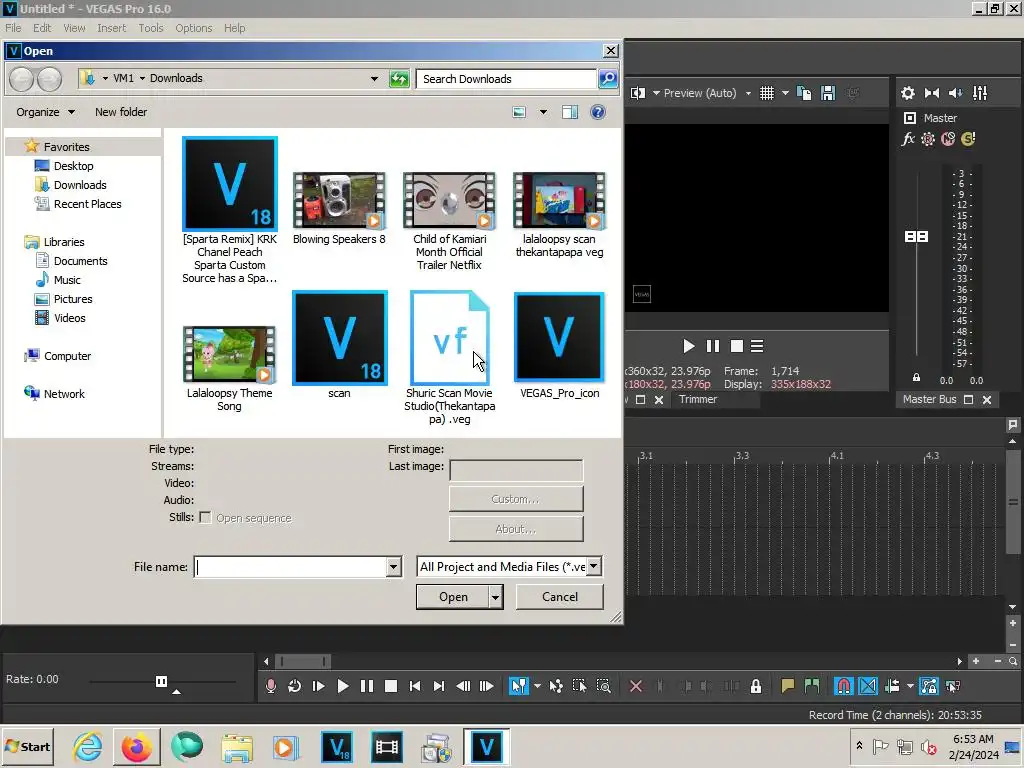Open Firefox from the Windows taskbar
Image resolution: width=1024 pixels, height=768 pixels.
(x=136, y=747)
